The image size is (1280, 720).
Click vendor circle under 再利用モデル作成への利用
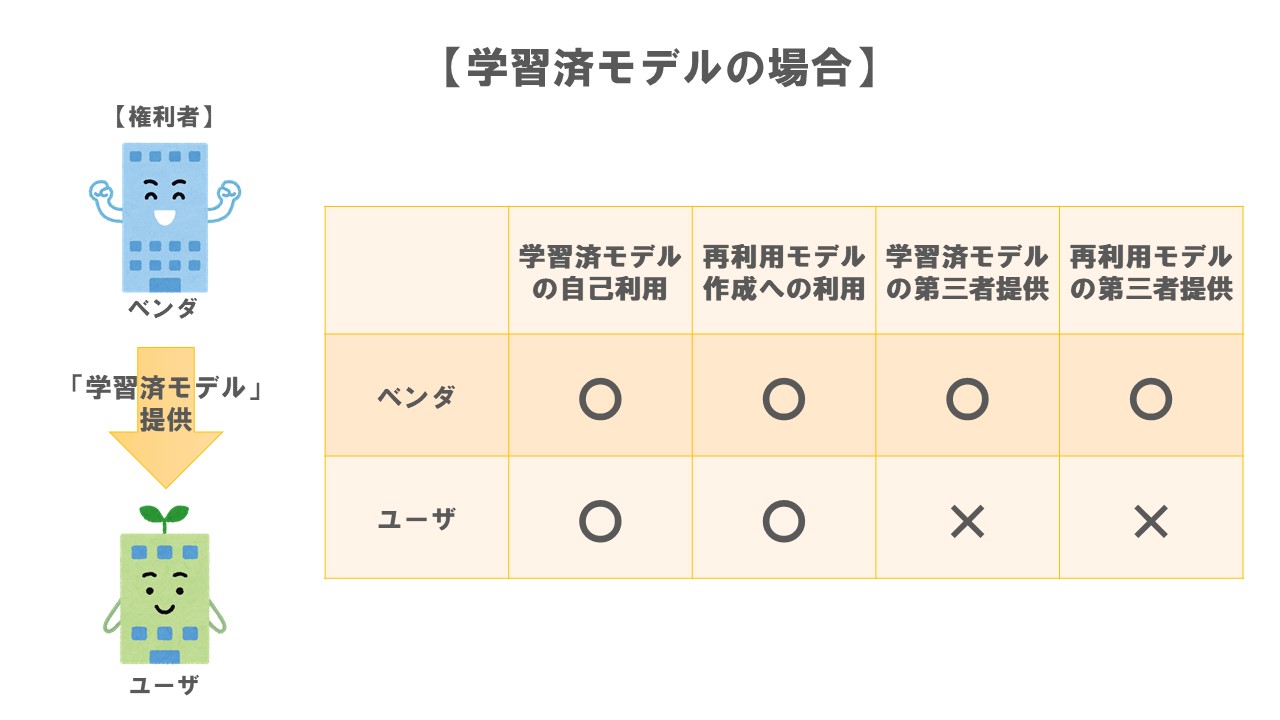[784, 399]
